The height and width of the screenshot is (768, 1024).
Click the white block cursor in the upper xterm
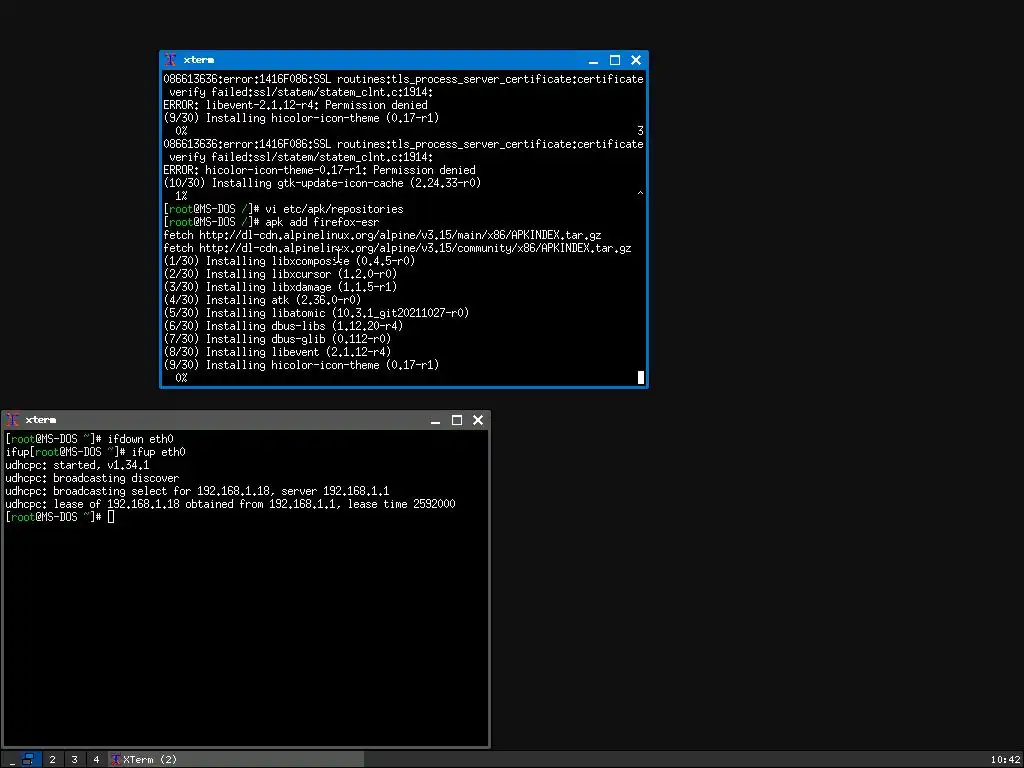(641, 377)
